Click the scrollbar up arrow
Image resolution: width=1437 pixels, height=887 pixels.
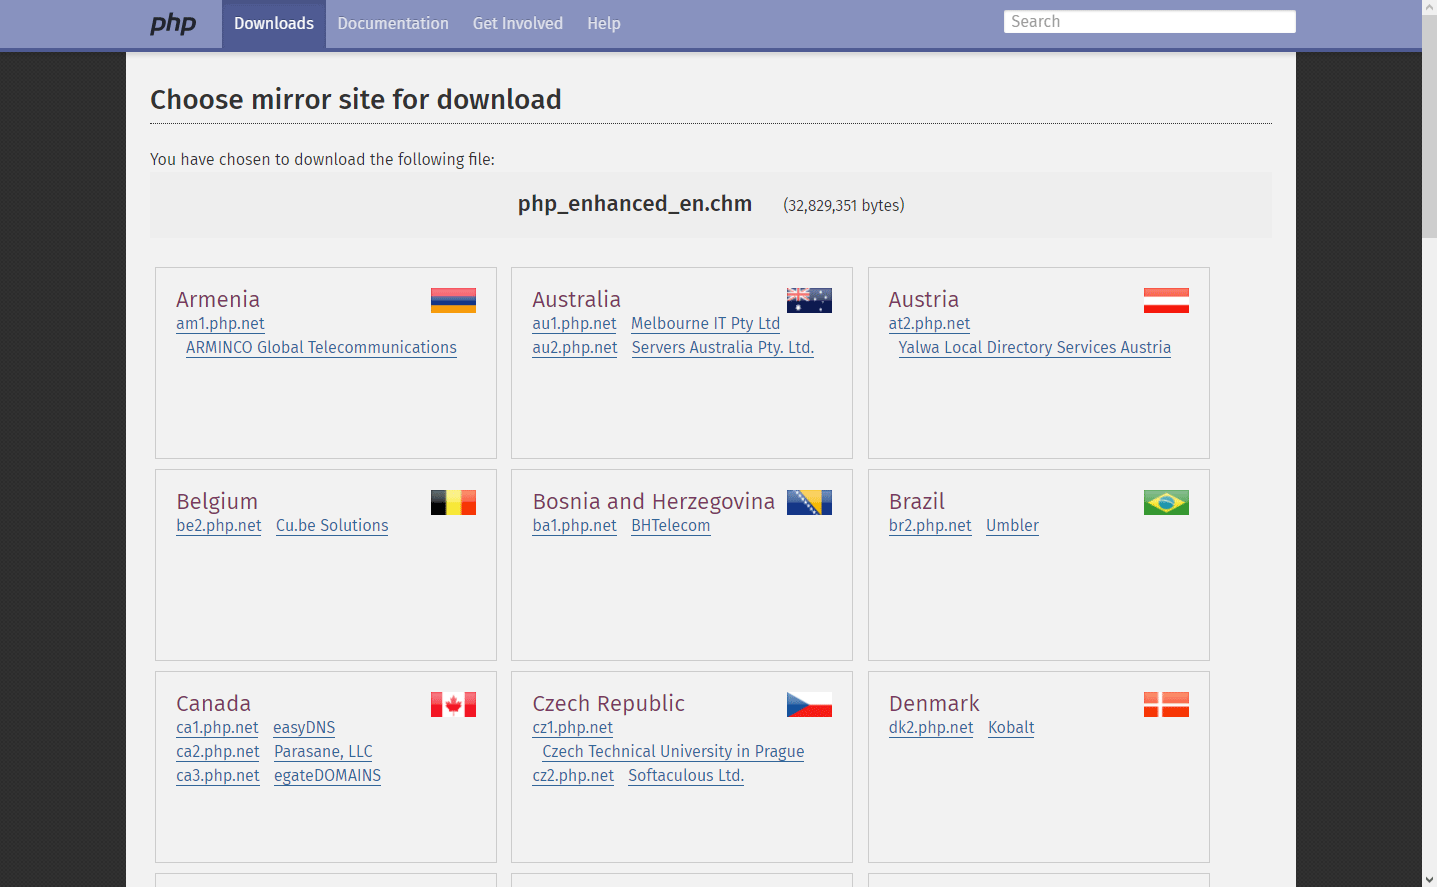(1429, 7)
